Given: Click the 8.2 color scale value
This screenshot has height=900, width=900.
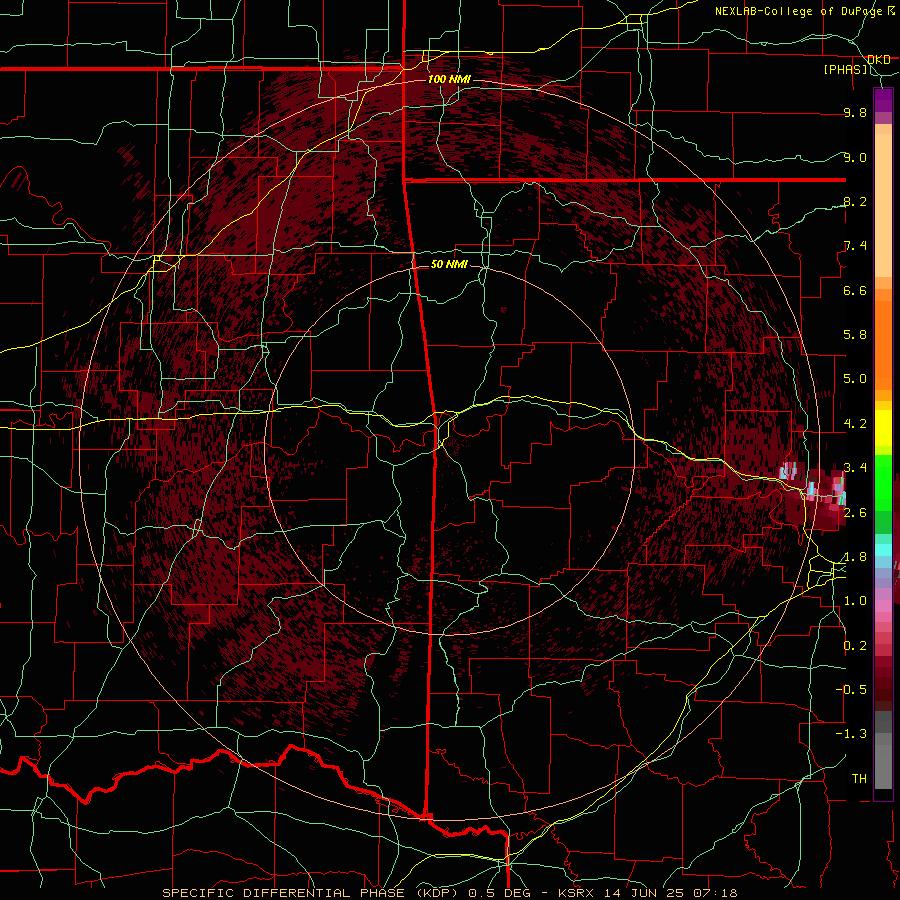Looking at the screenshot, I should coord(855,201).
